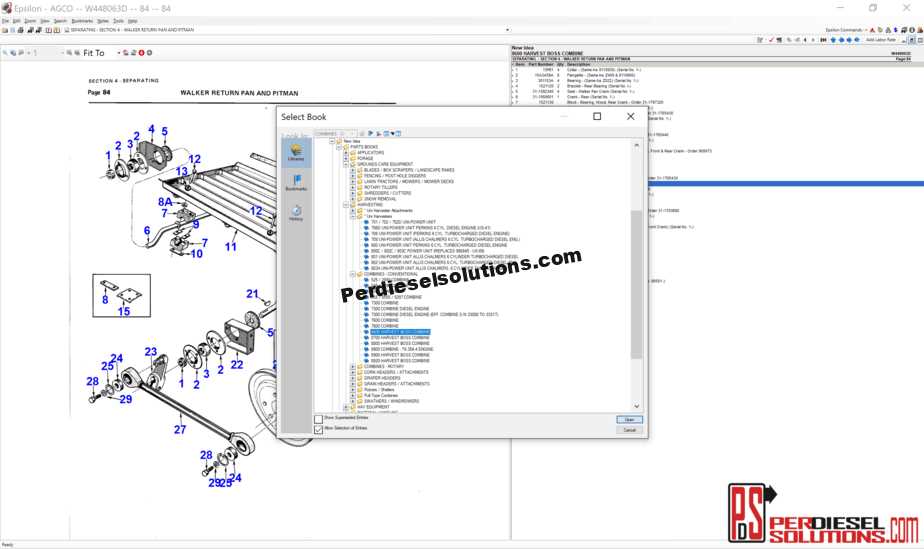Expand the SNOW REMOVAL folder
The width and height of the screenshot is (924, 549).
coord(352,199)
